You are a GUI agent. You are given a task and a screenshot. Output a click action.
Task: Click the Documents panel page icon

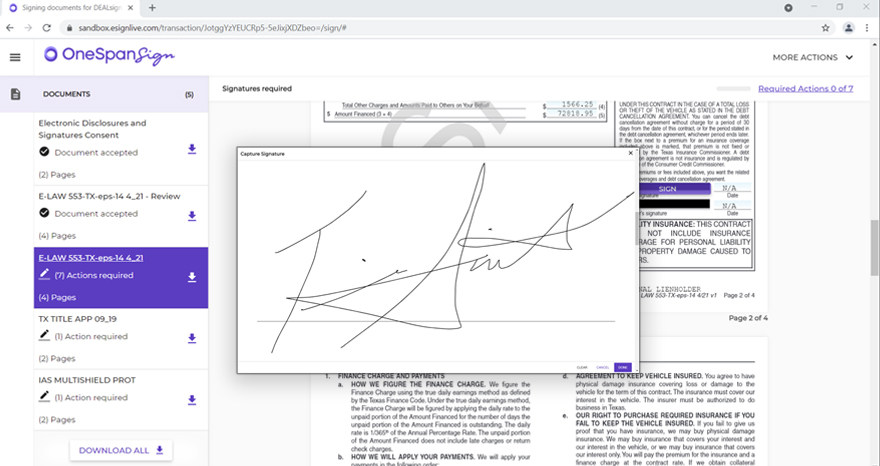[16, 94]
